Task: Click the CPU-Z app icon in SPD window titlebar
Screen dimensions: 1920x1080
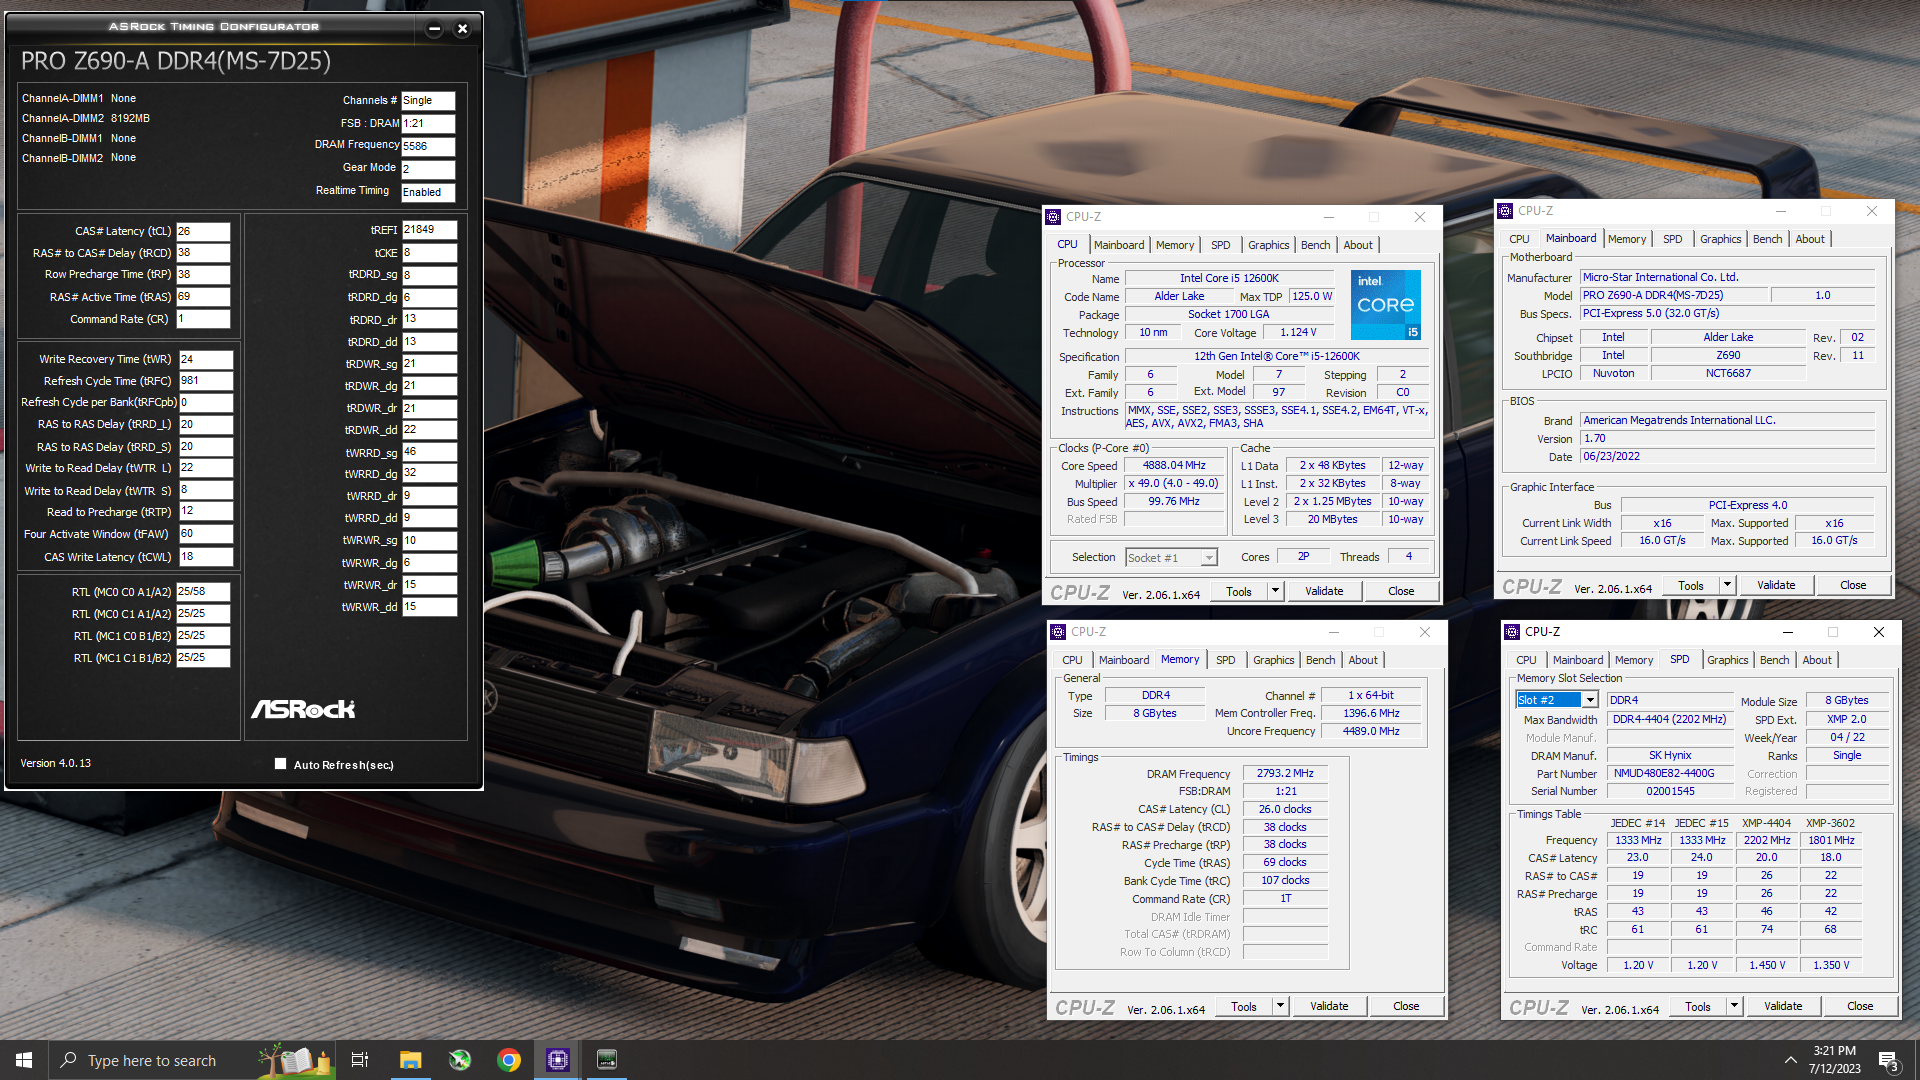Action: [1512, 632]
